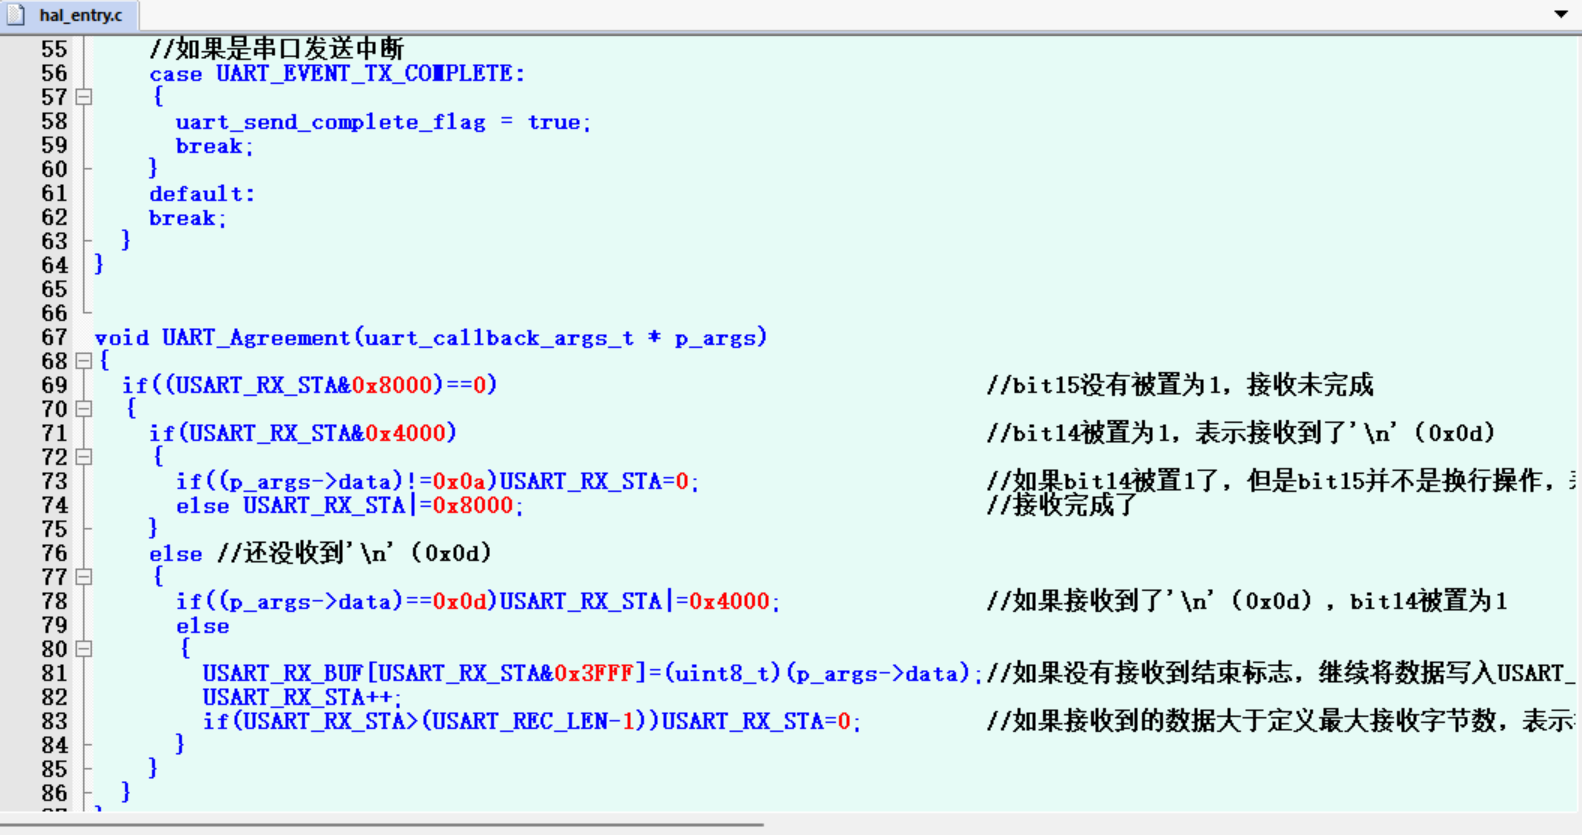Click the bit14 comment on line 71
Screen dimensions: 1582x835
pos(1241,433)
